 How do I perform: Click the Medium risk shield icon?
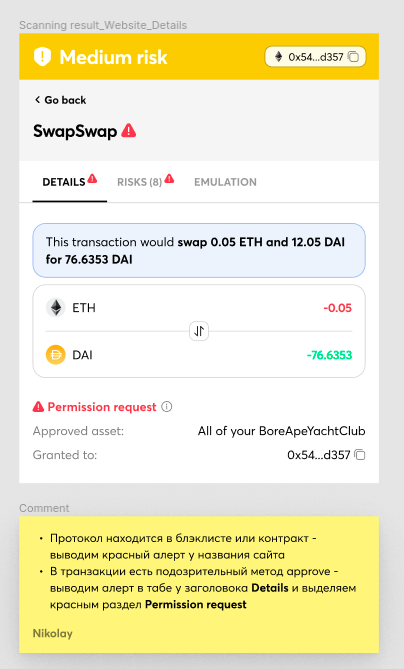[x=42, y=57]
